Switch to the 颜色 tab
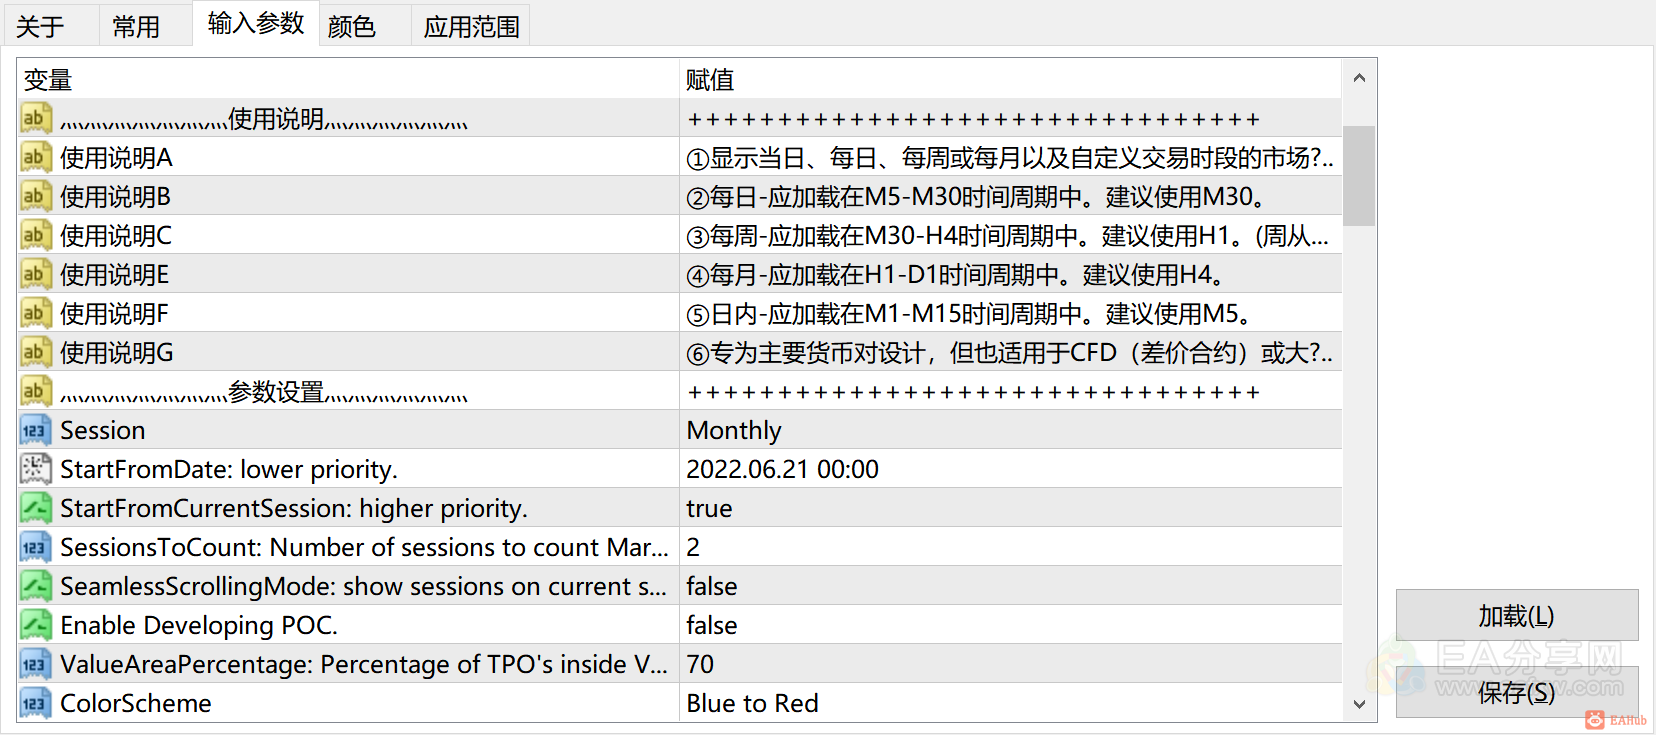1656x735 pixels. pyautogui.click(x=351, y=25)
